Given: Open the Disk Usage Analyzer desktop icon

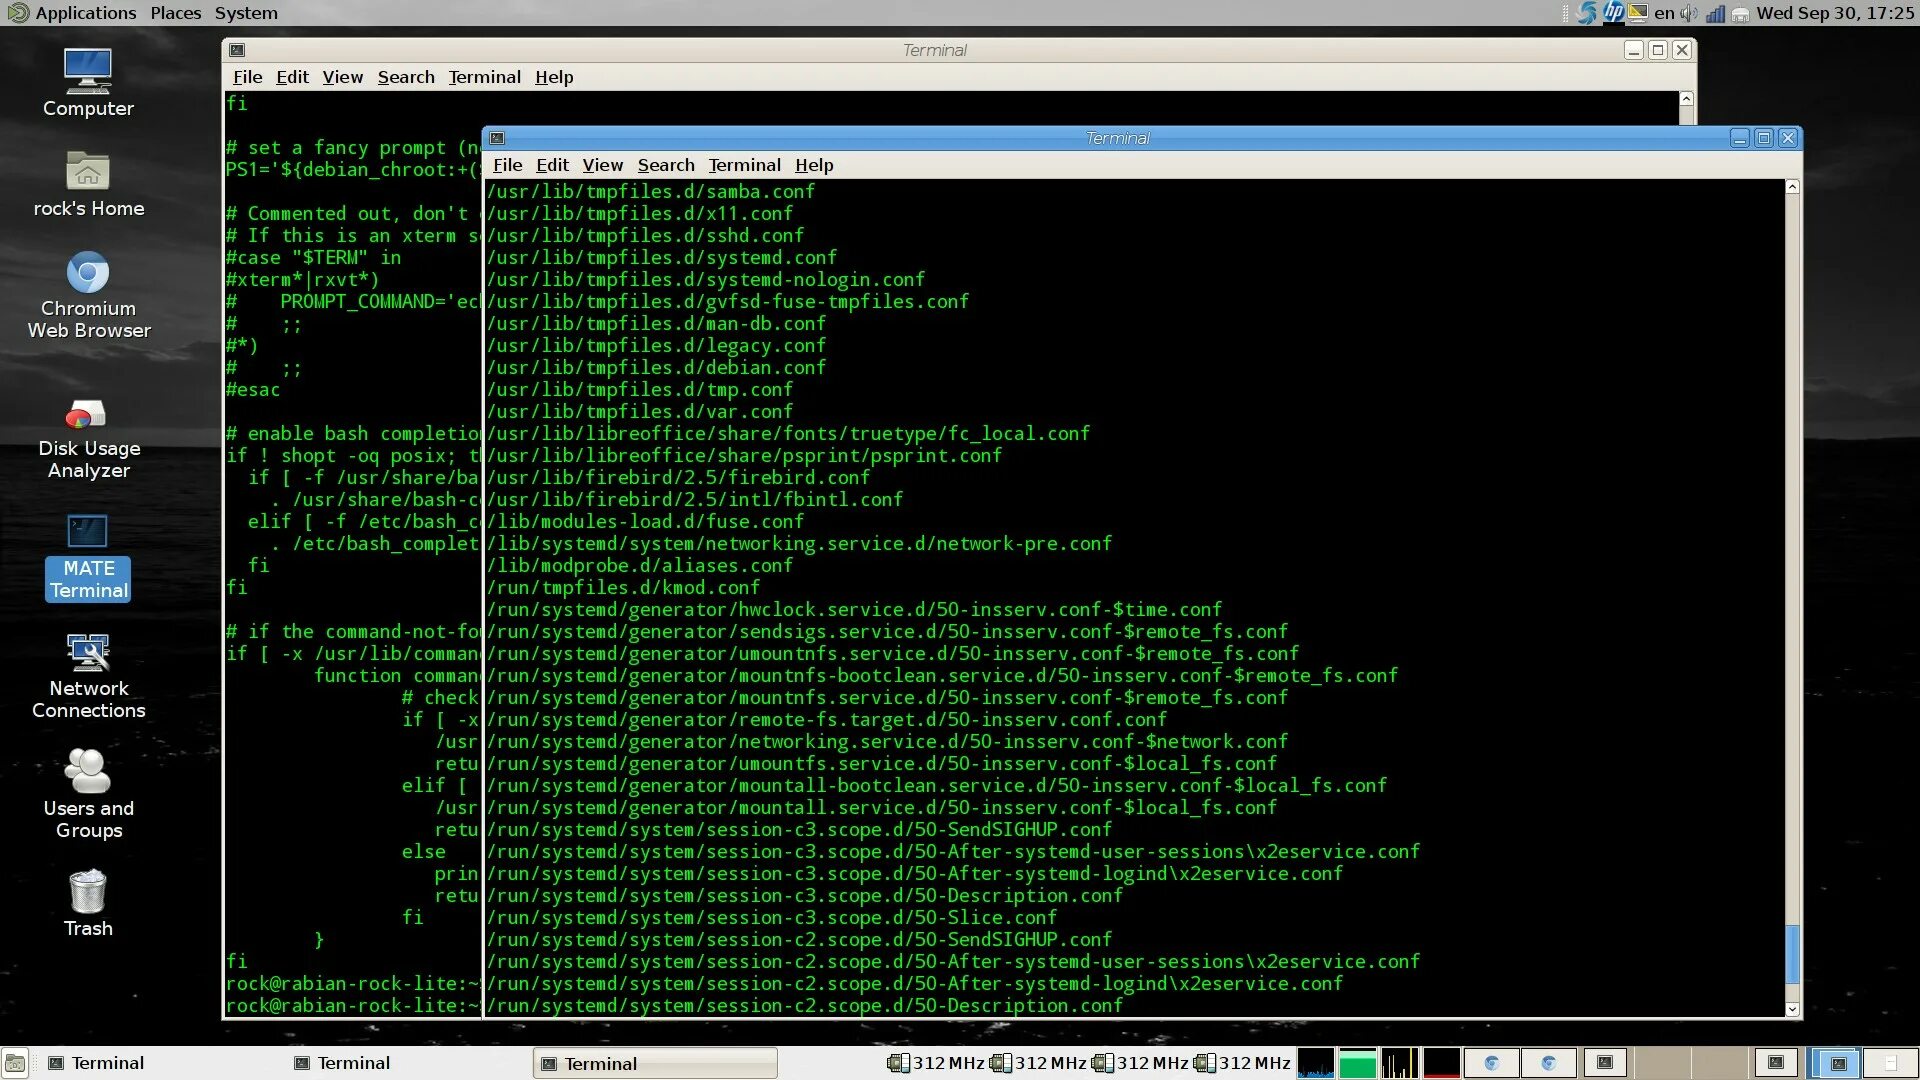Looking at the screenshot, I should point(88,416).
